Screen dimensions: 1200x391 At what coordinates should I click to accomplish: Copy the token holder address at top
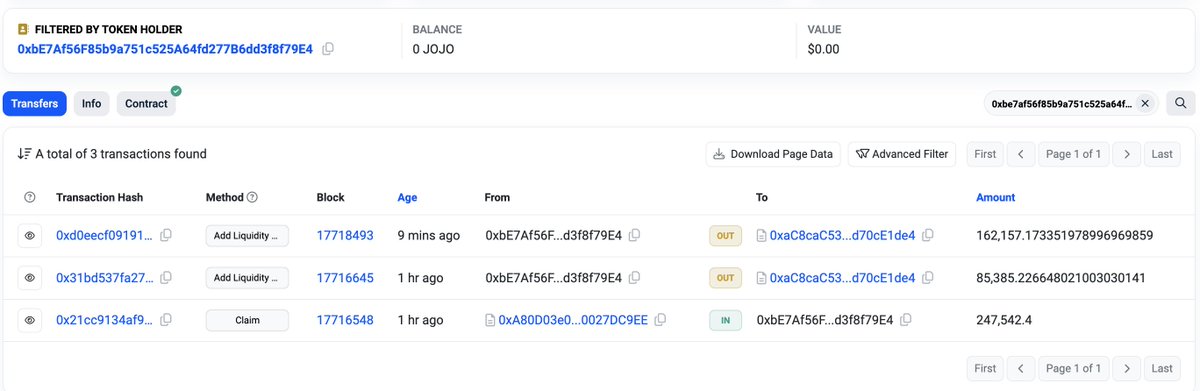click(328, 49)
